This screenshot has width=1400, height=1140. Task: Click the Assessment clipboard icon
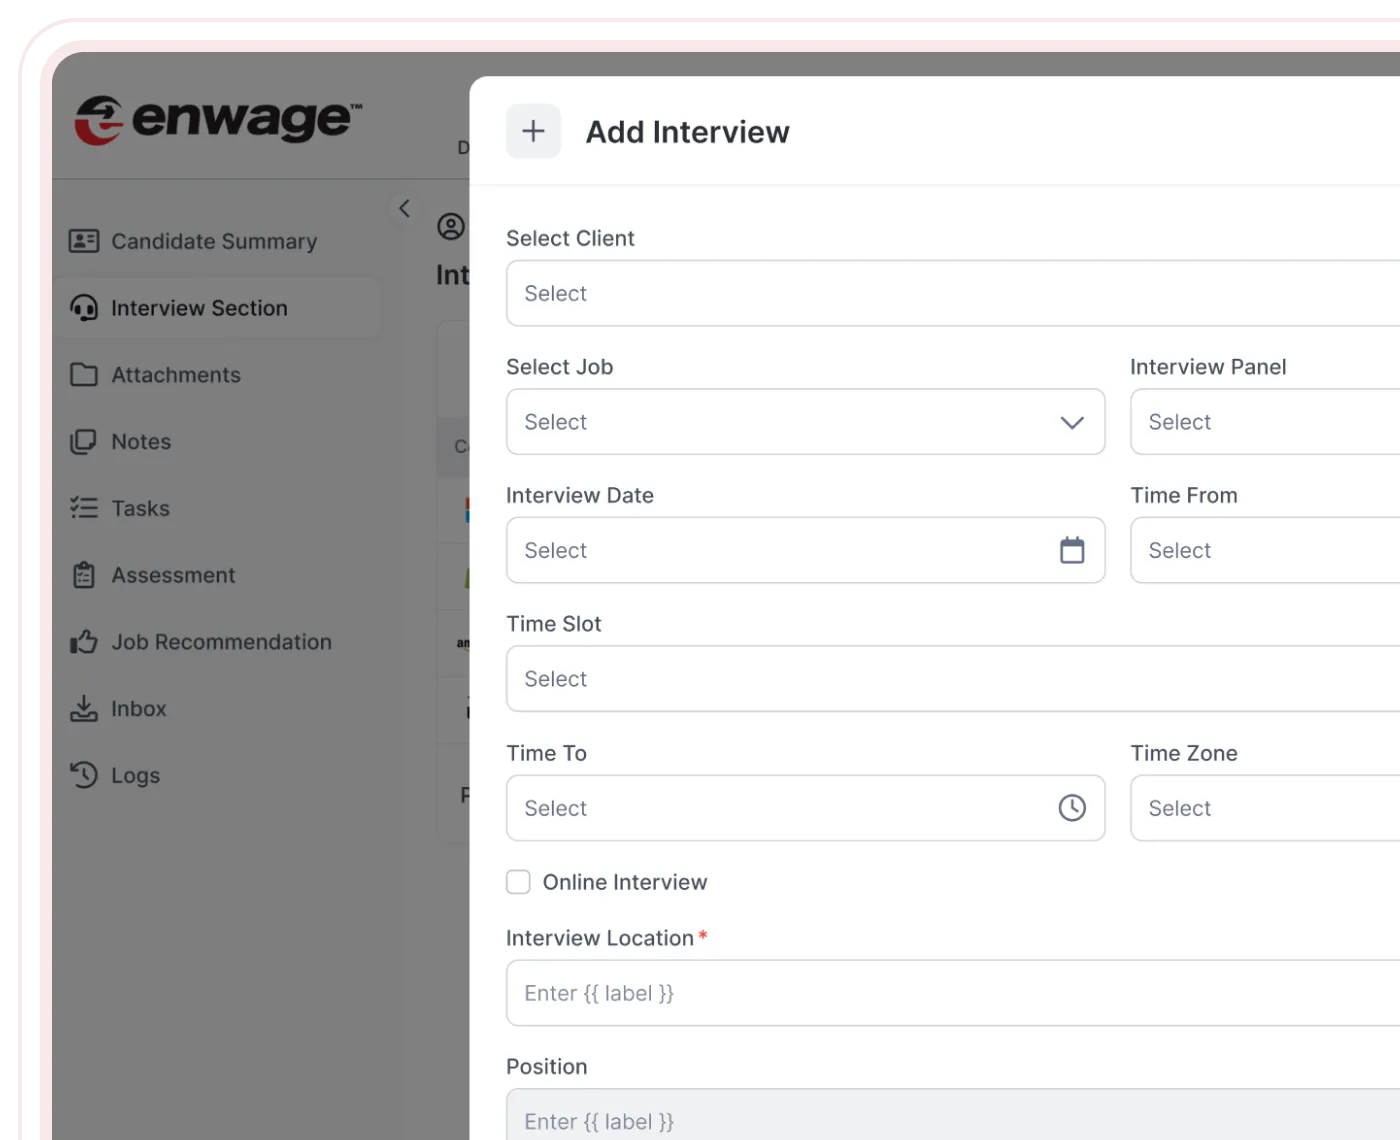84,575
